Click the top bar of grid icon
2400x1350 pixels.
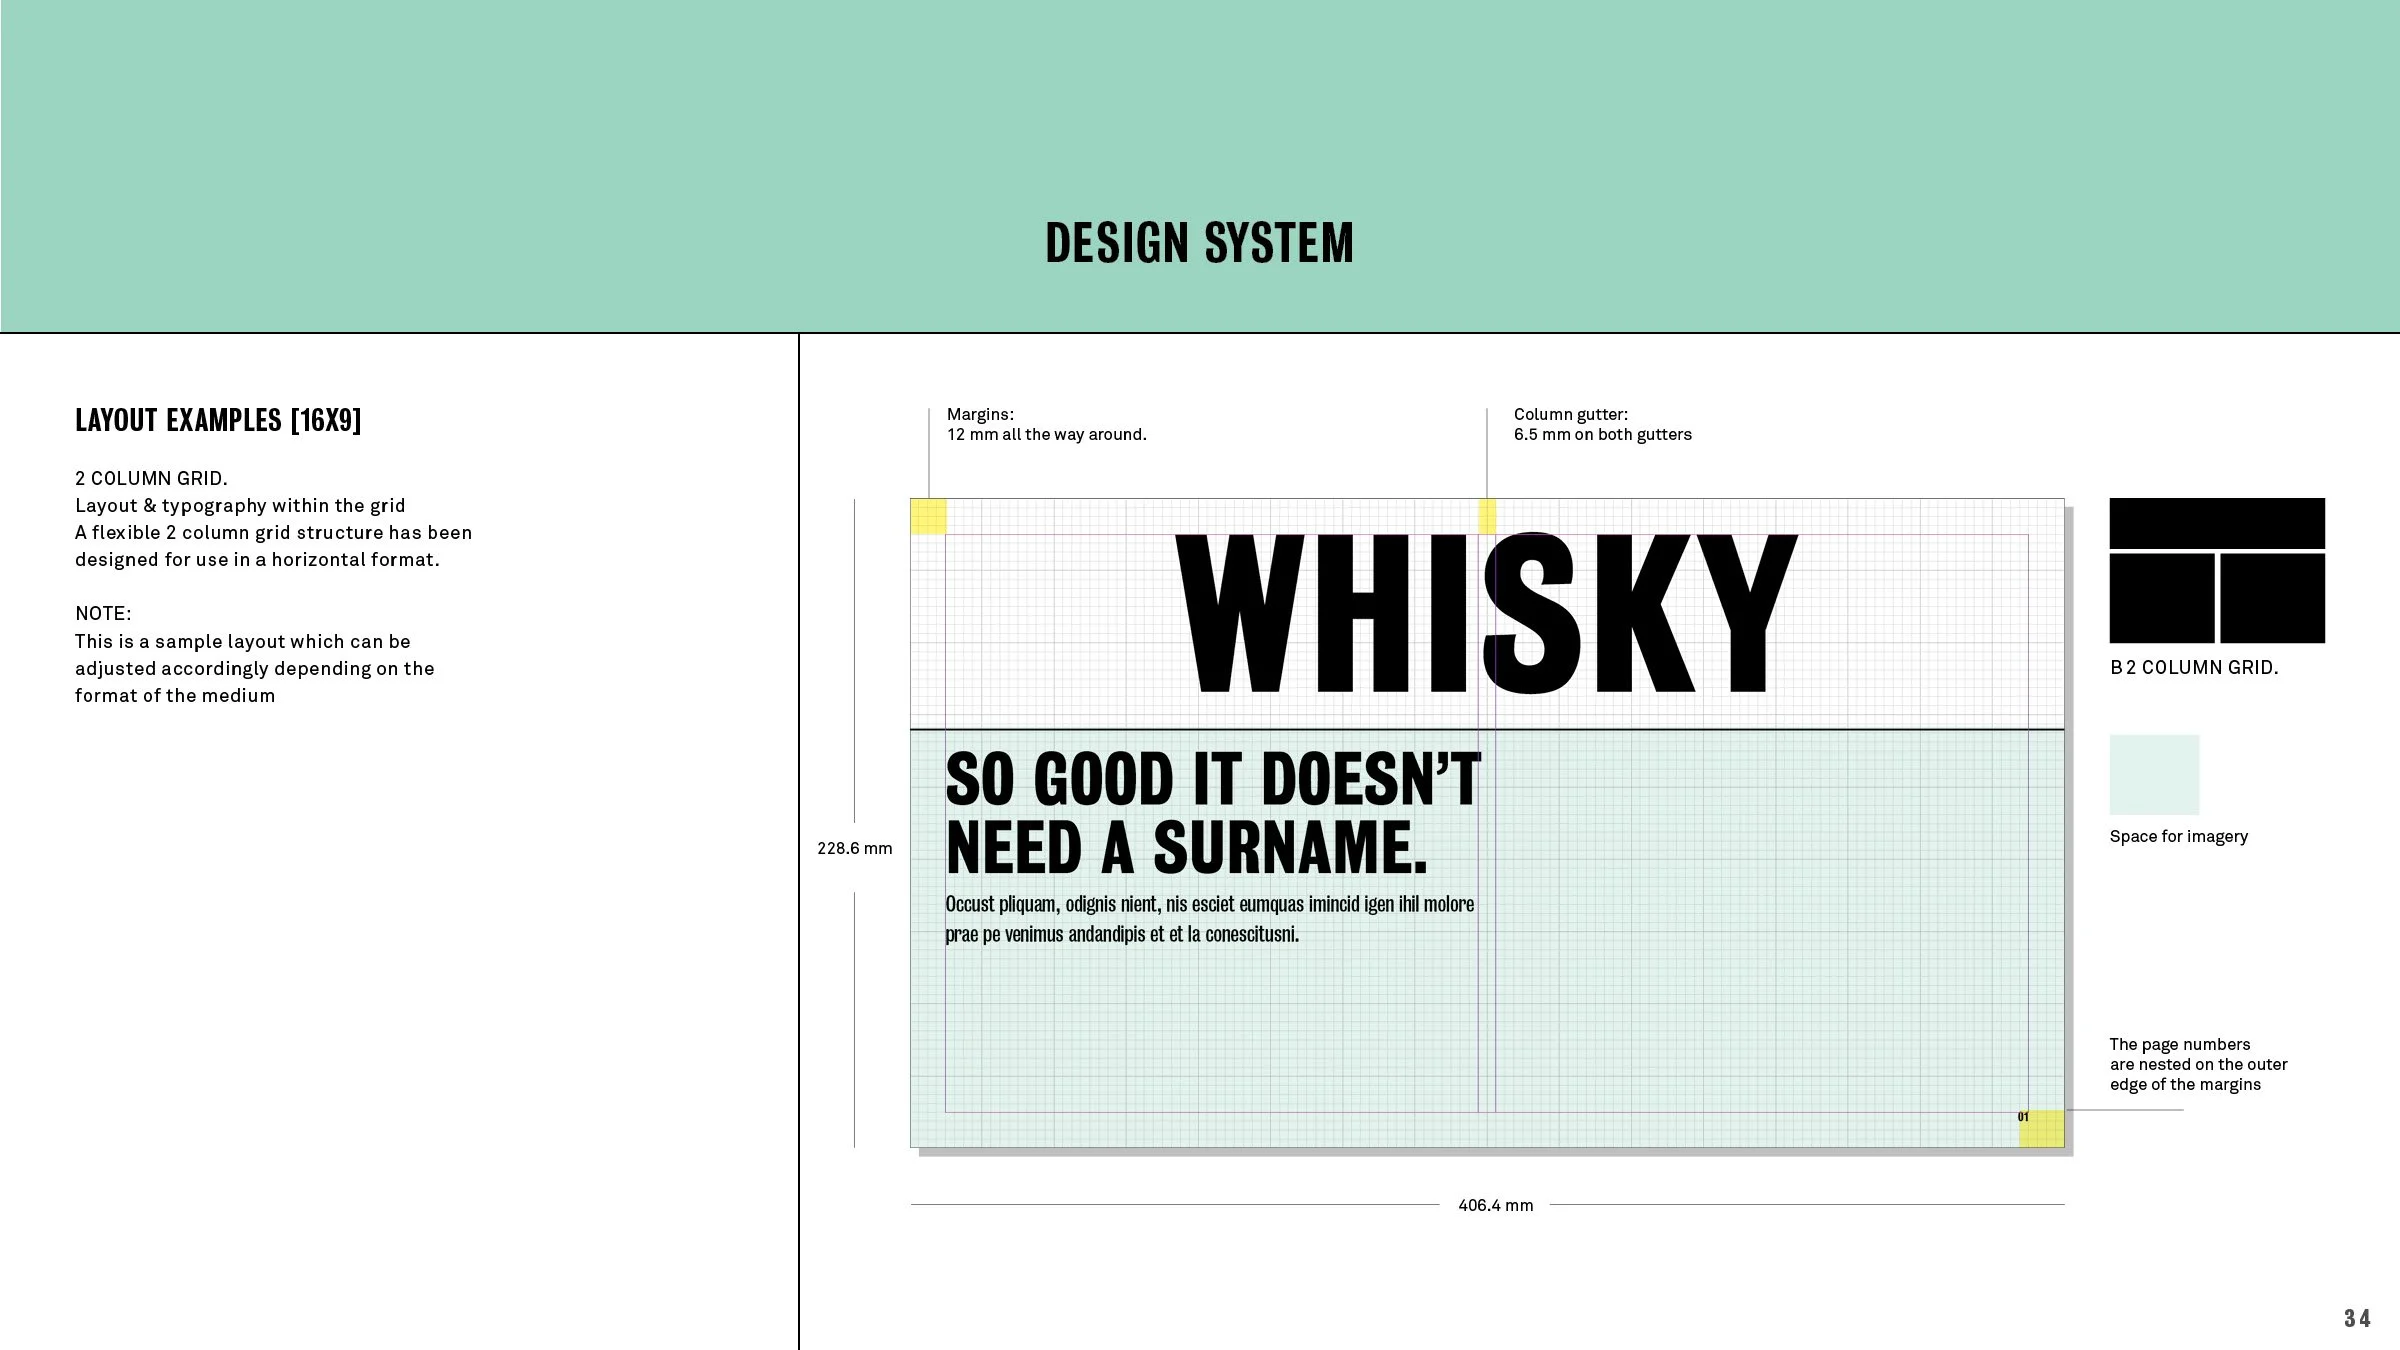[2217, 523]
